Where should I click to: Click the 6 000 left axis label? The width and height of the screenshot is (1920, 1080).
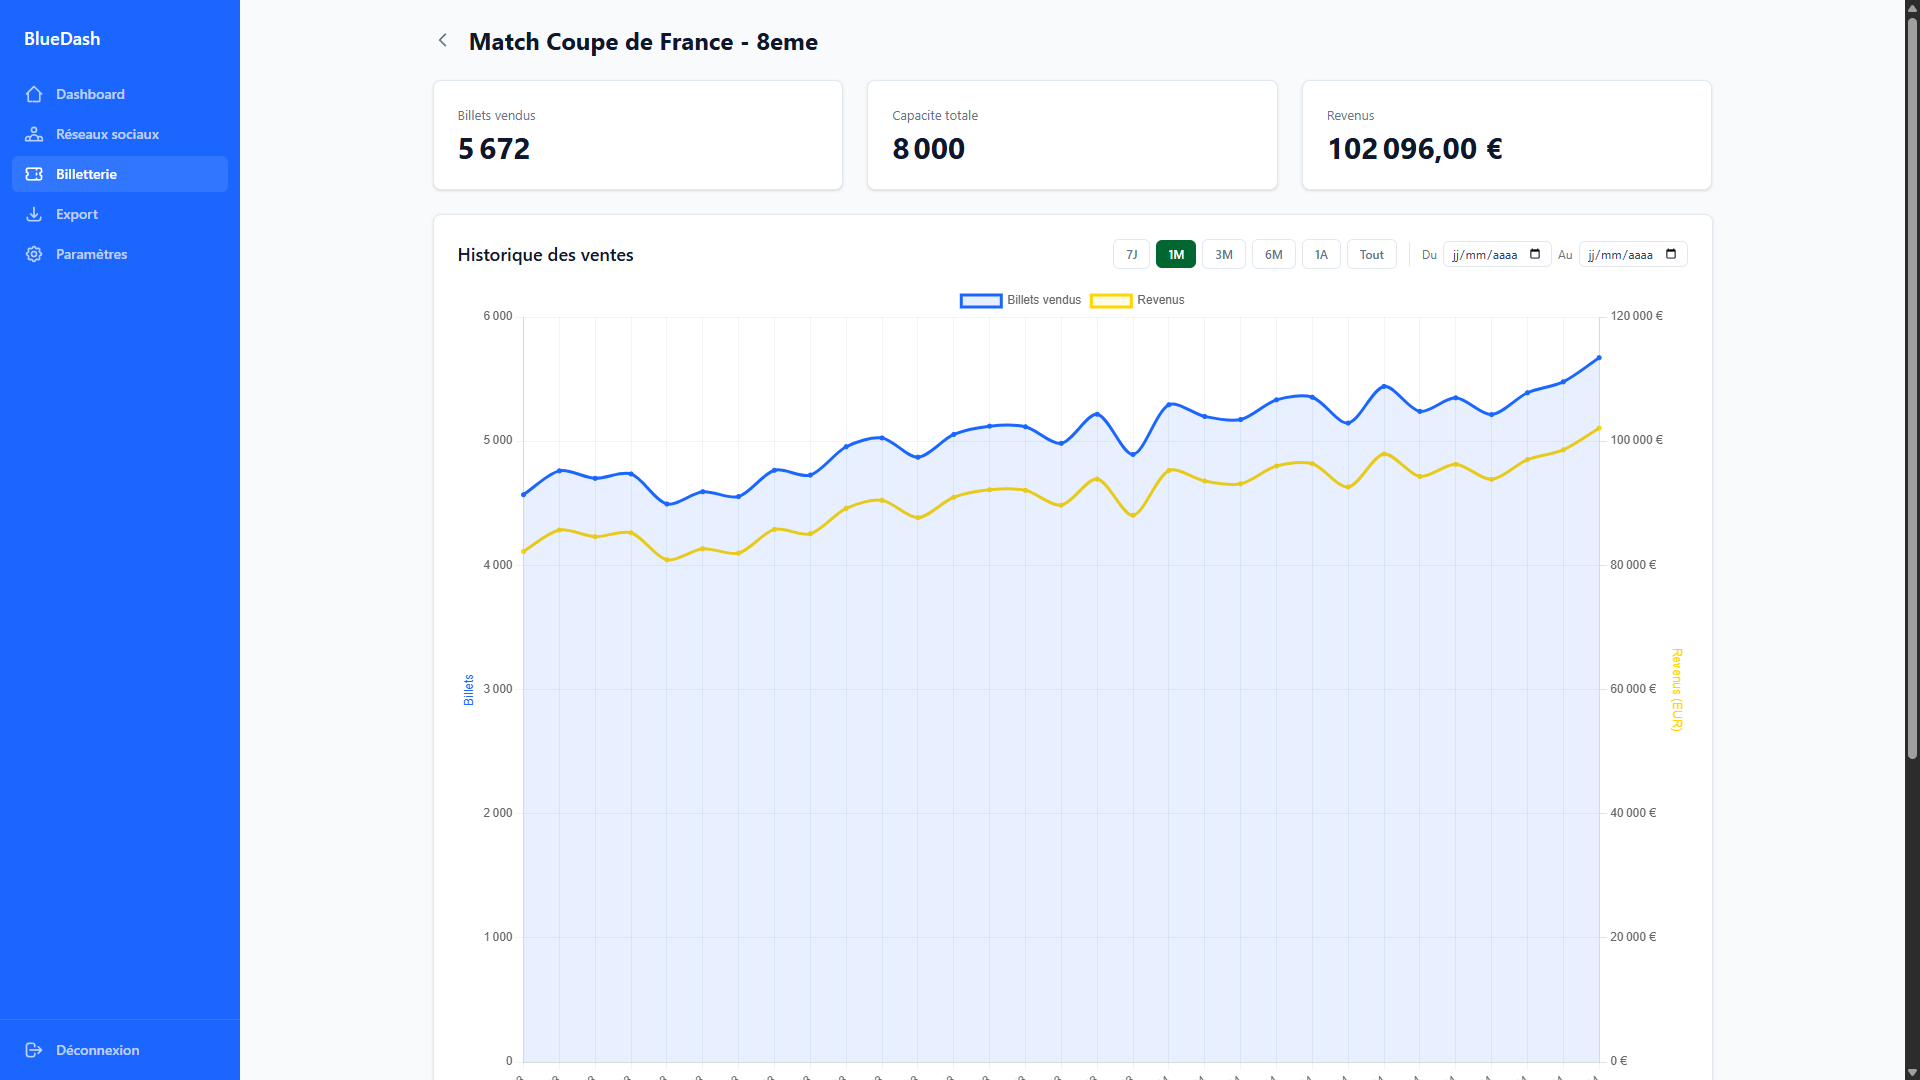click(498, 316)
